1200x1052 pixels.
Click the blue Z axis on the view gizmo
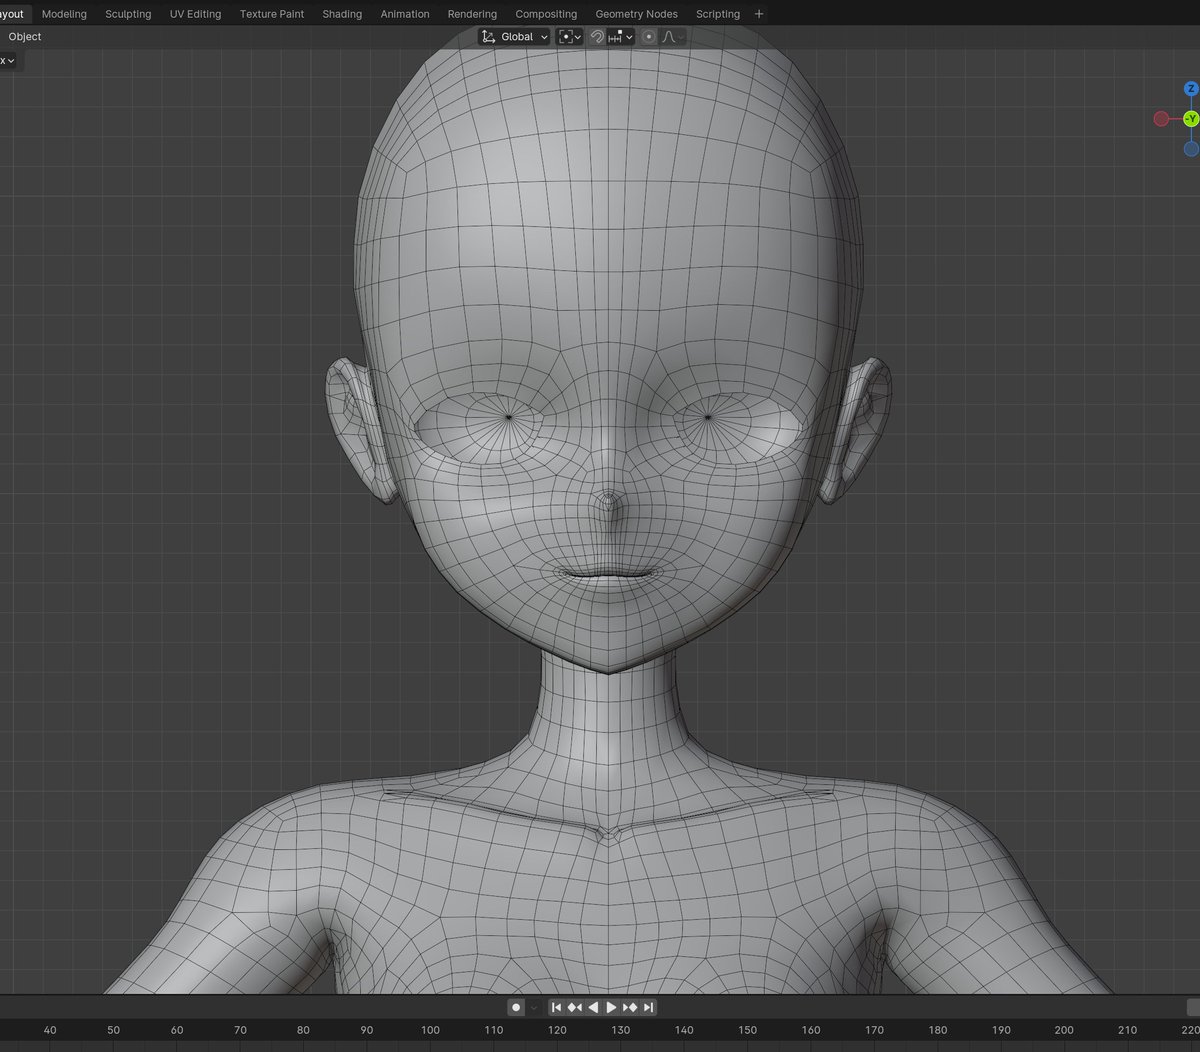coord(1190,89)
